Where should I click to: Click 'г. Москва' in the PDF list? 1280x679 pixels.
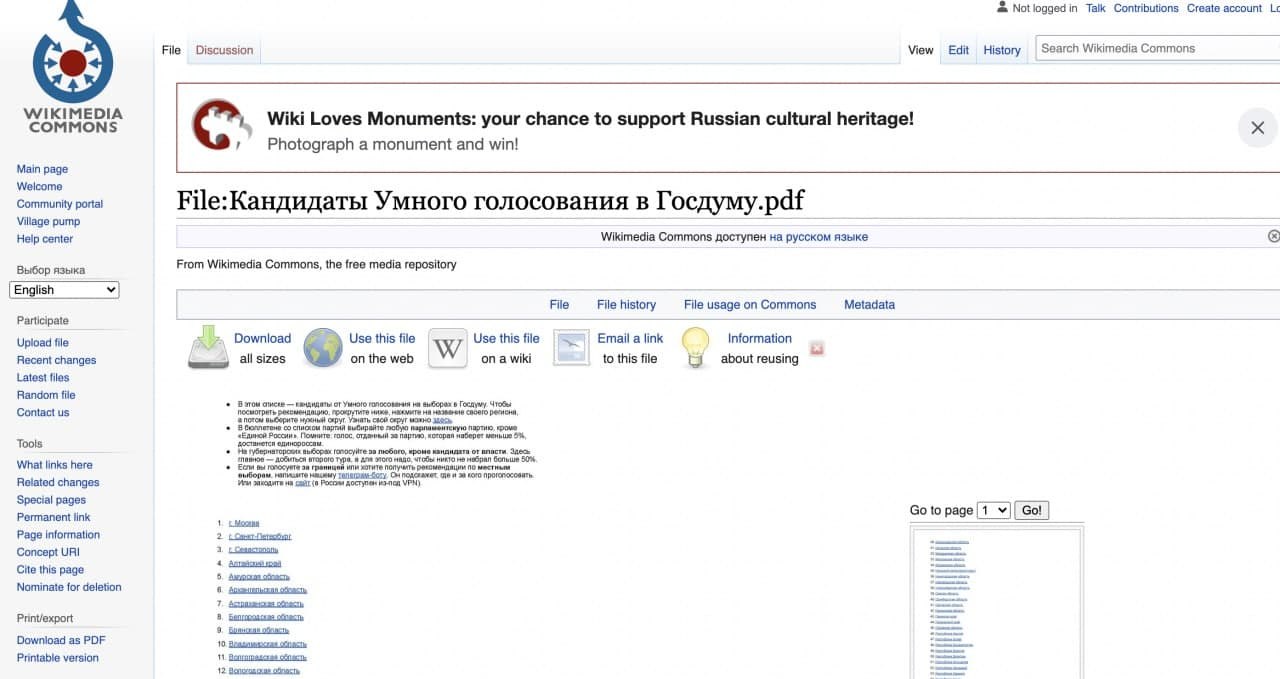(244, 523)
